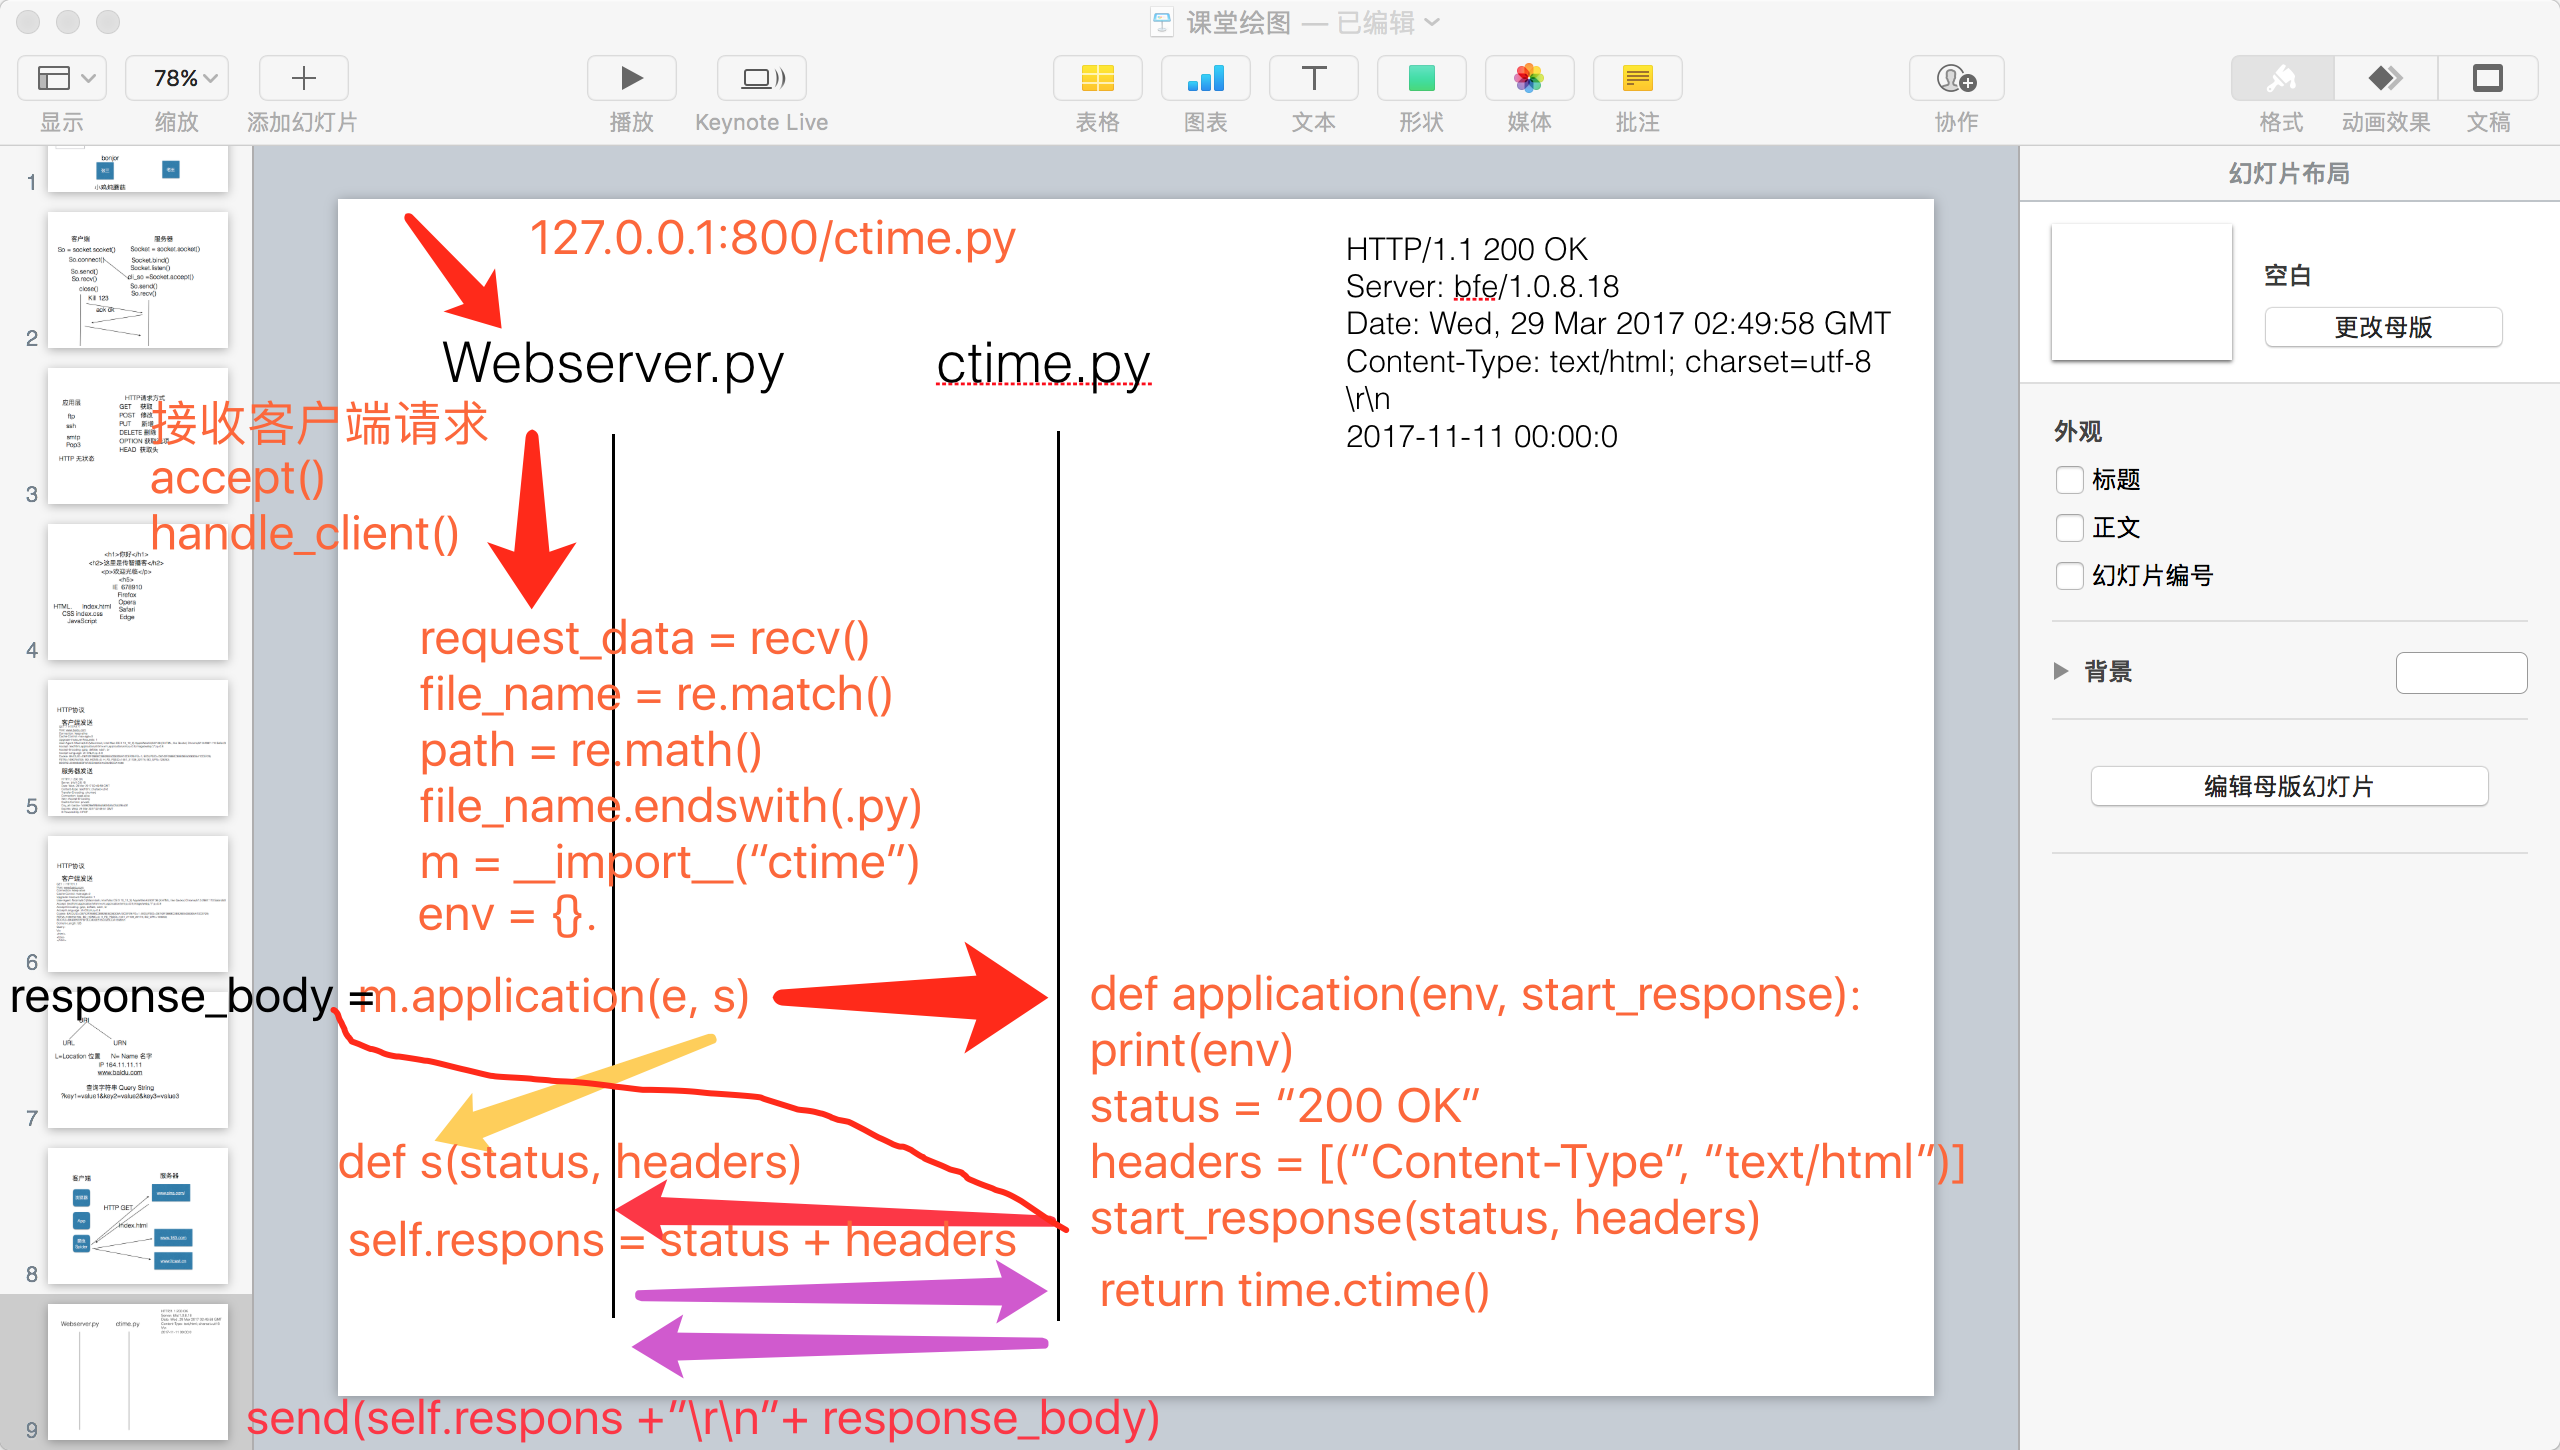Screen dimensions: 2560x1450
Task: Click the collaborate (协作) icon
Action: tap(1956, 78)
